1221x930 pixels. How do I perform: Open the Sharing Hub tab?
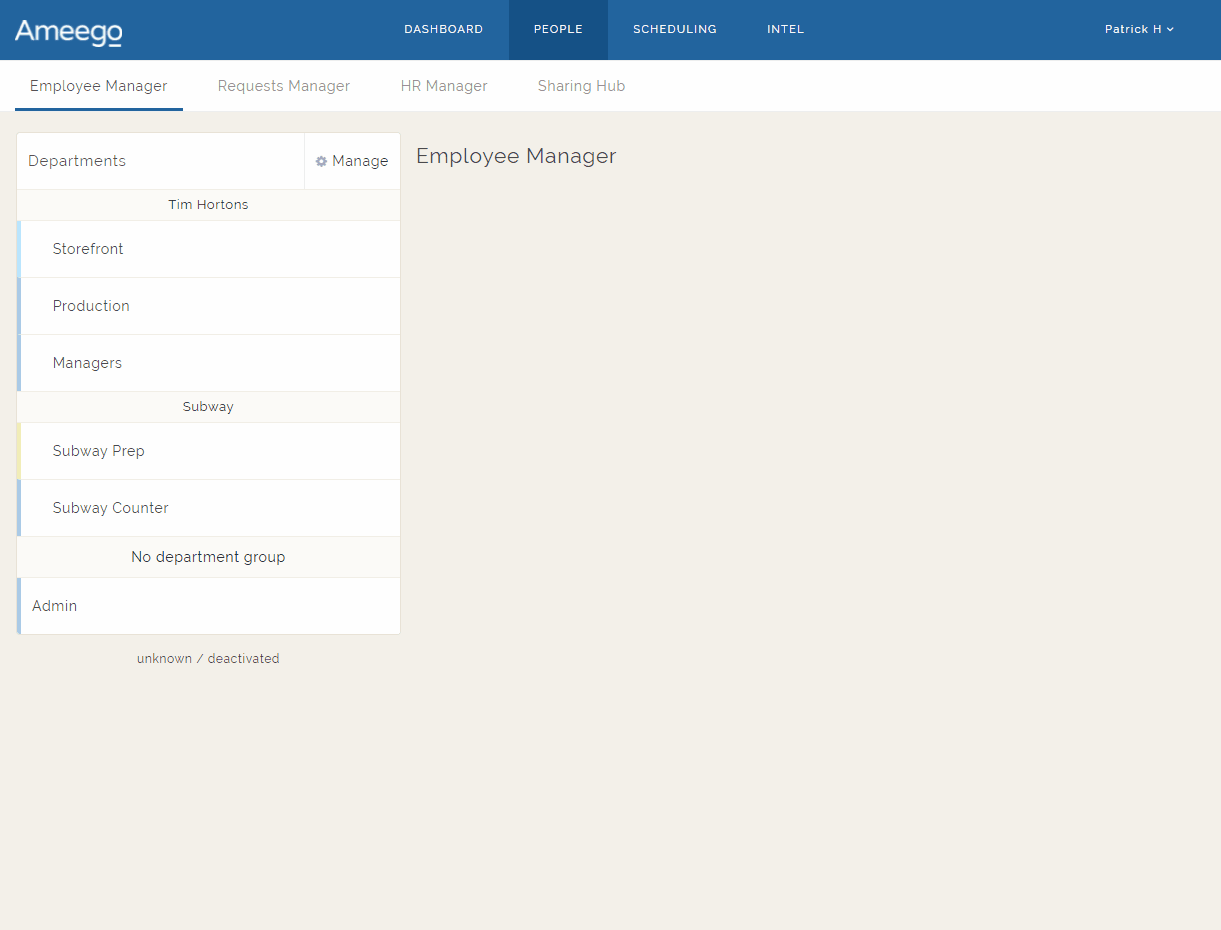point(581,86)
